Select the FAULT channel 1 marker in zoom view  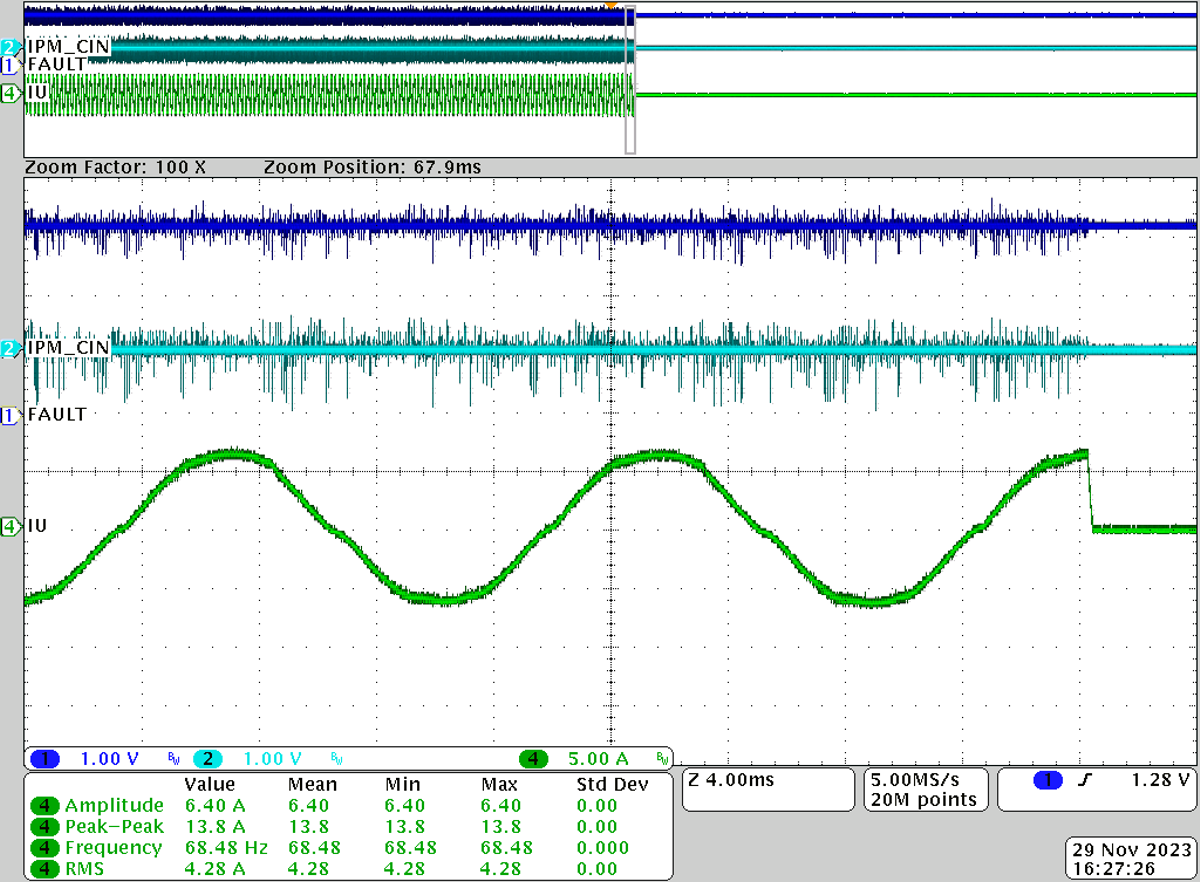(x=11, y=414)
